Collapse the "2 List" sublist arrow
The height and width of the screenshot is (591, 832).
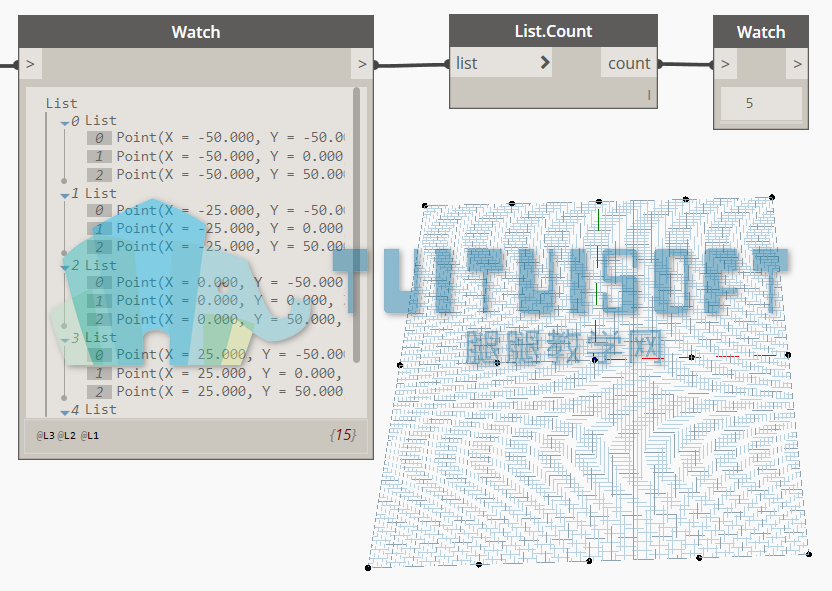pyautogui.click(x=65, y=268)
